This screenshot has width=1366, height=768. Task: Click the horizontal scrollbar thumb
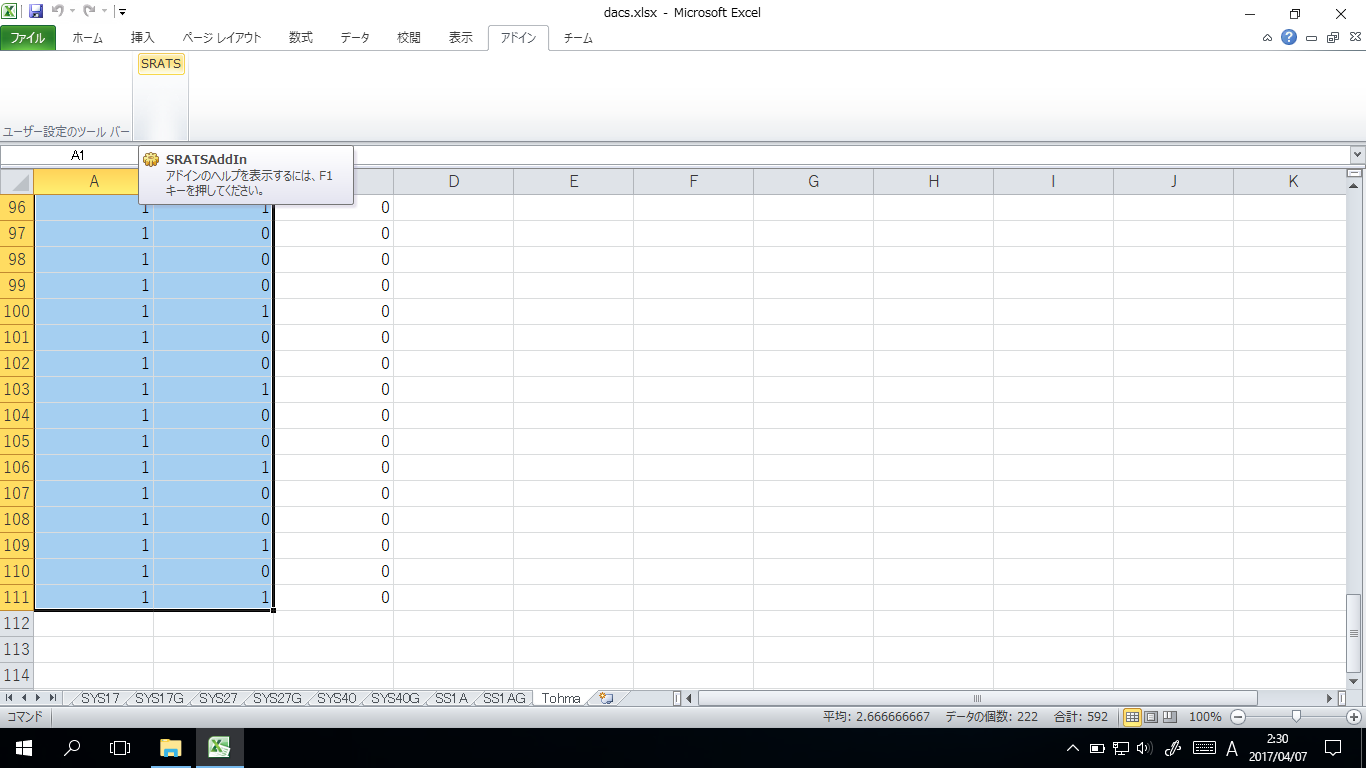pos(977,698)
